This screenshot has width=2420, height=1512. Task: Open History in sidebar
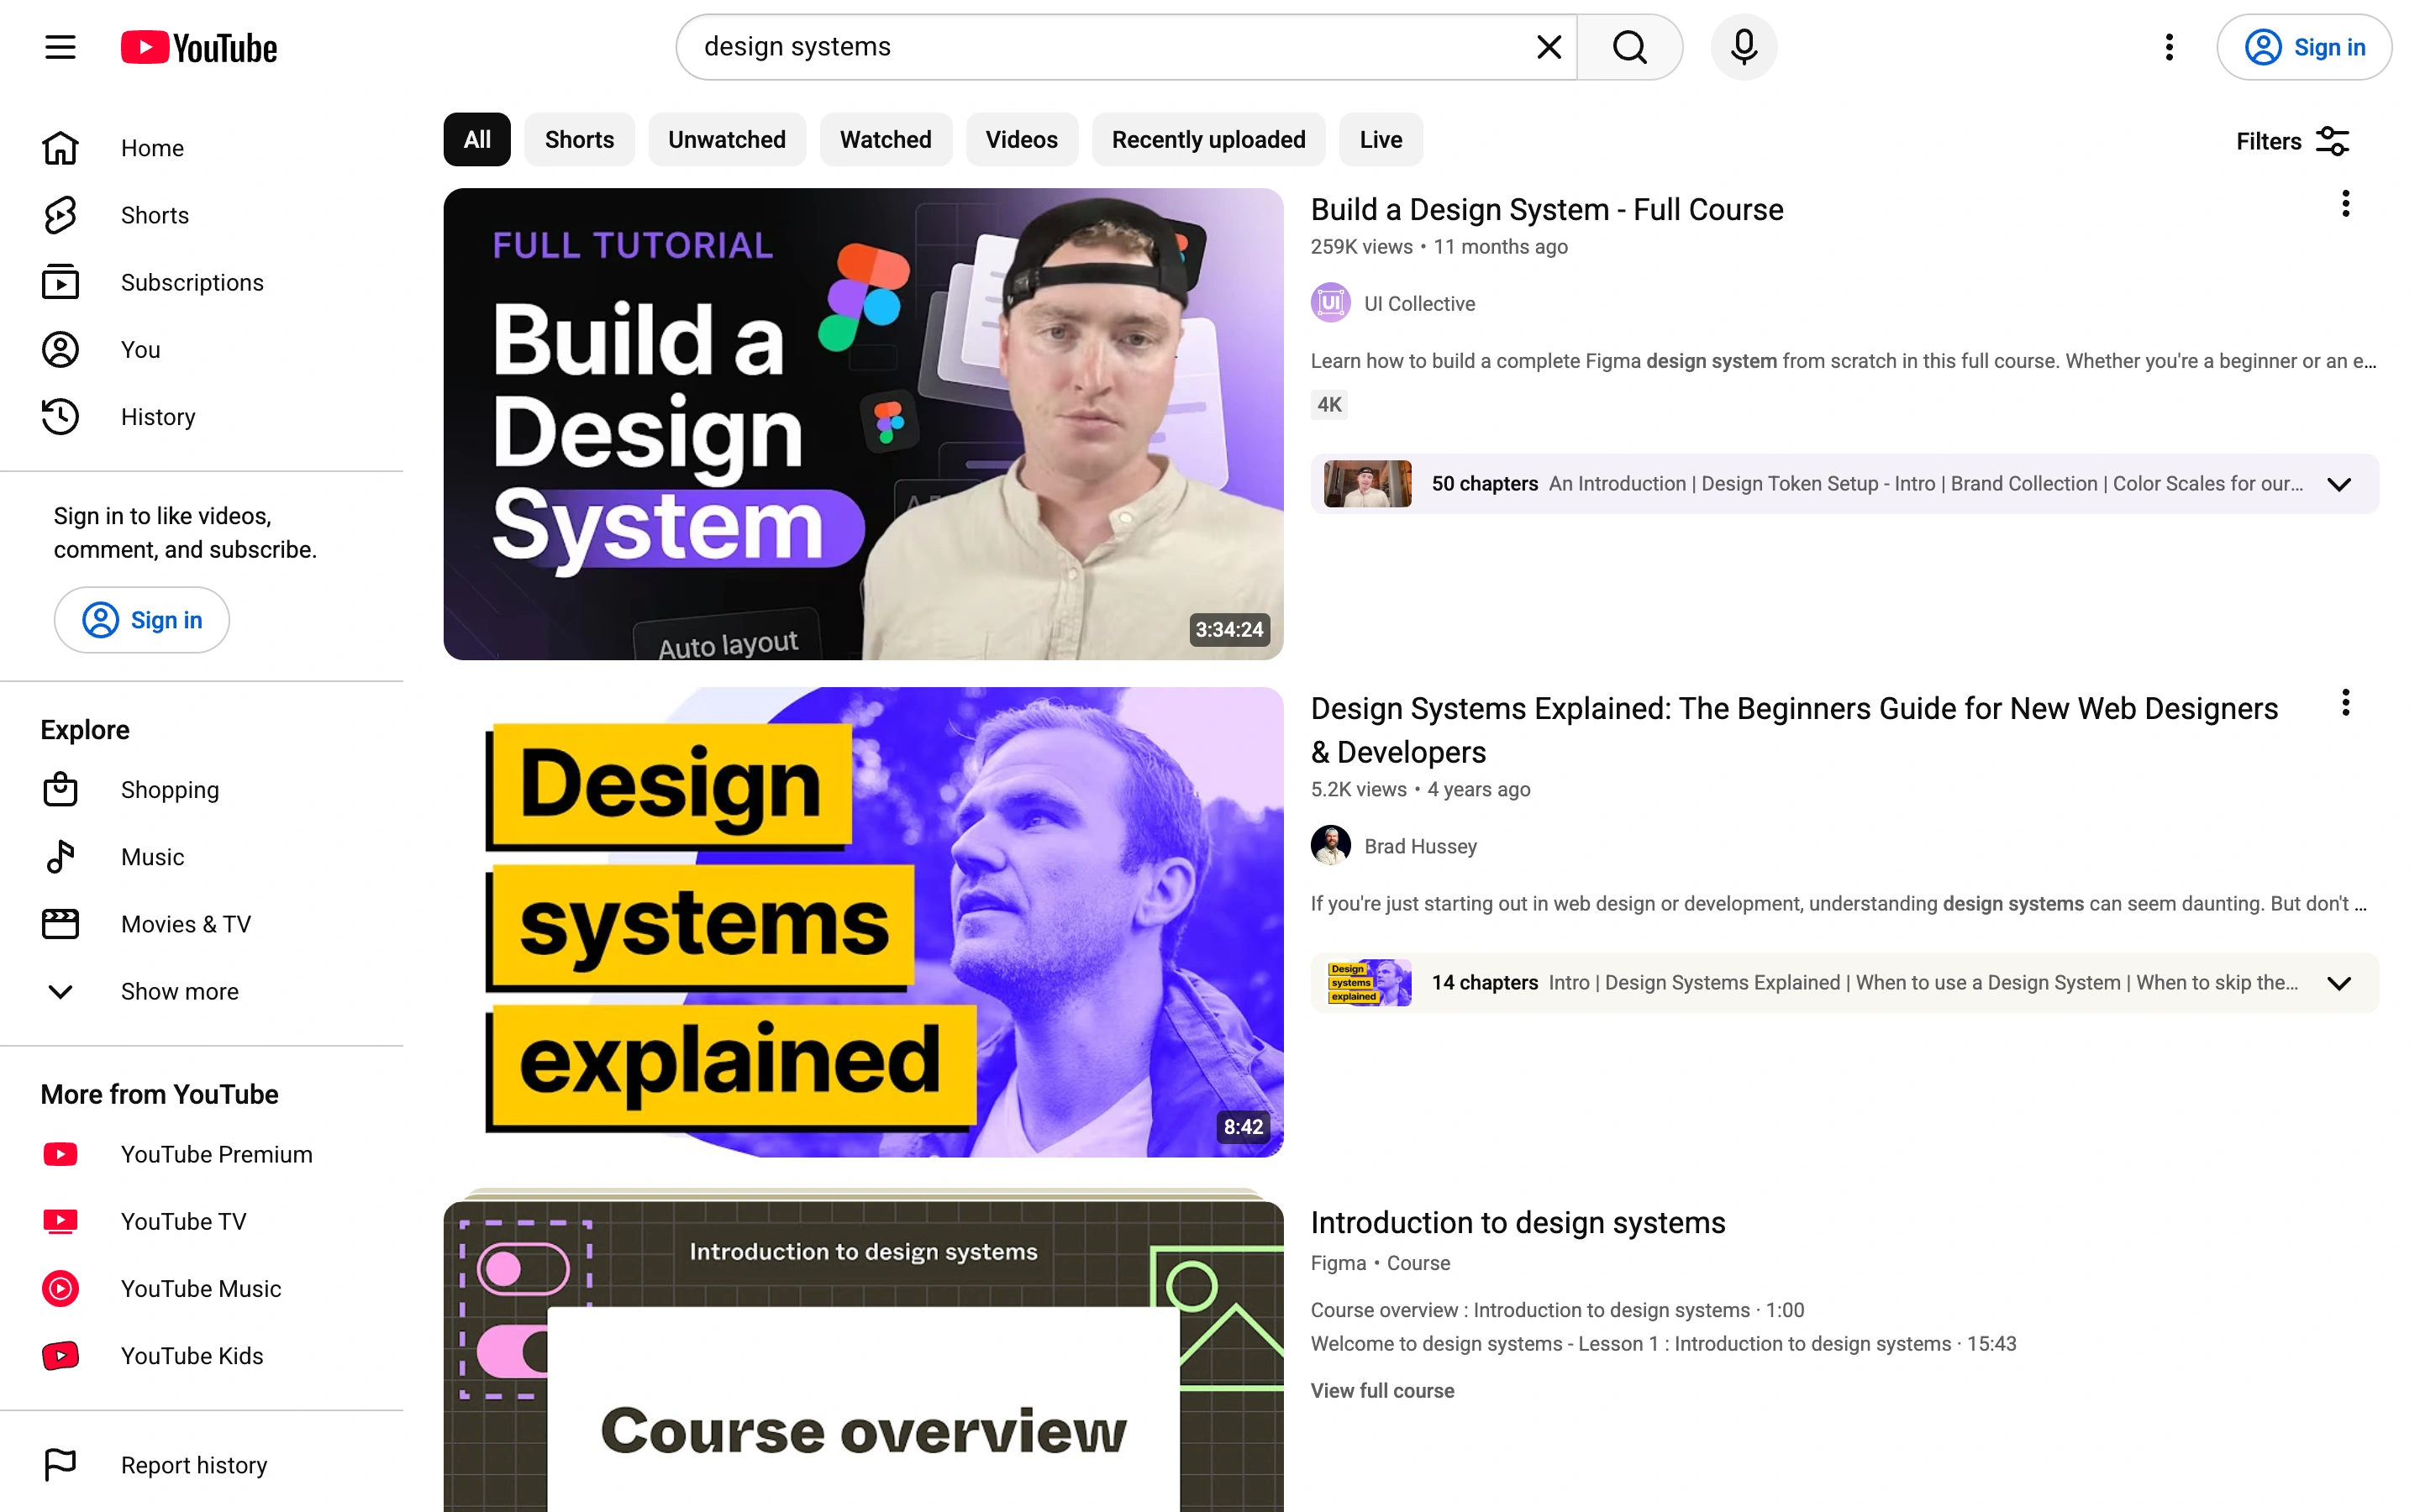(x=202, y=416)
